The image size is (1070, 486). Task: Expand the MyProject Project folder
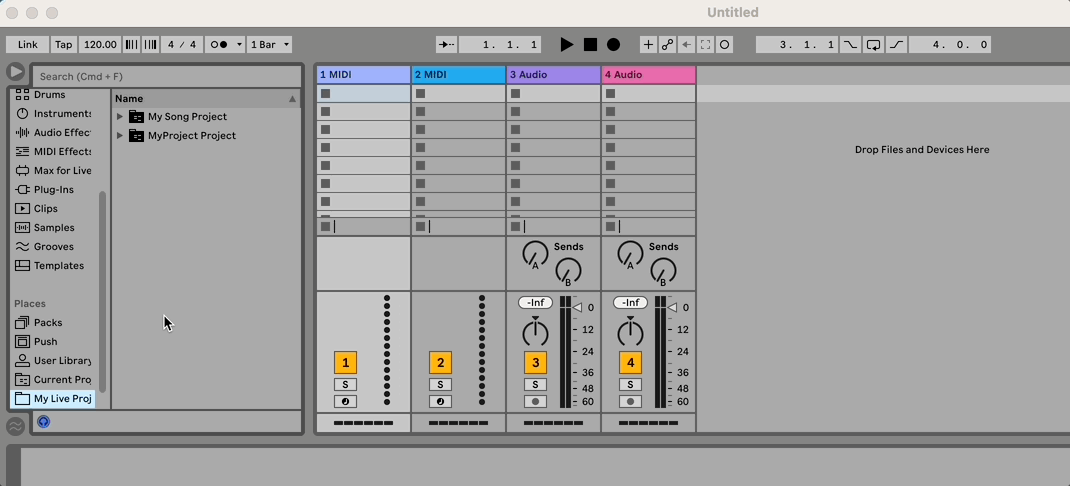tap(120, 136)
